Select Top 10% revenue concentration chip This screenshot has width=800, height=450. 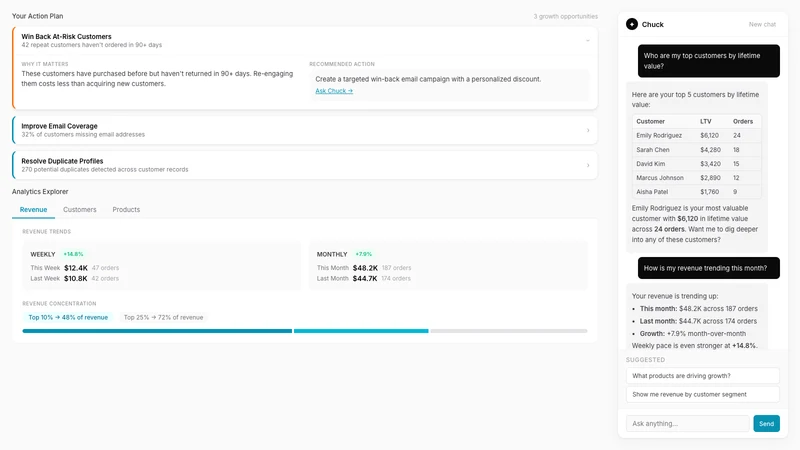coord(68,317)
